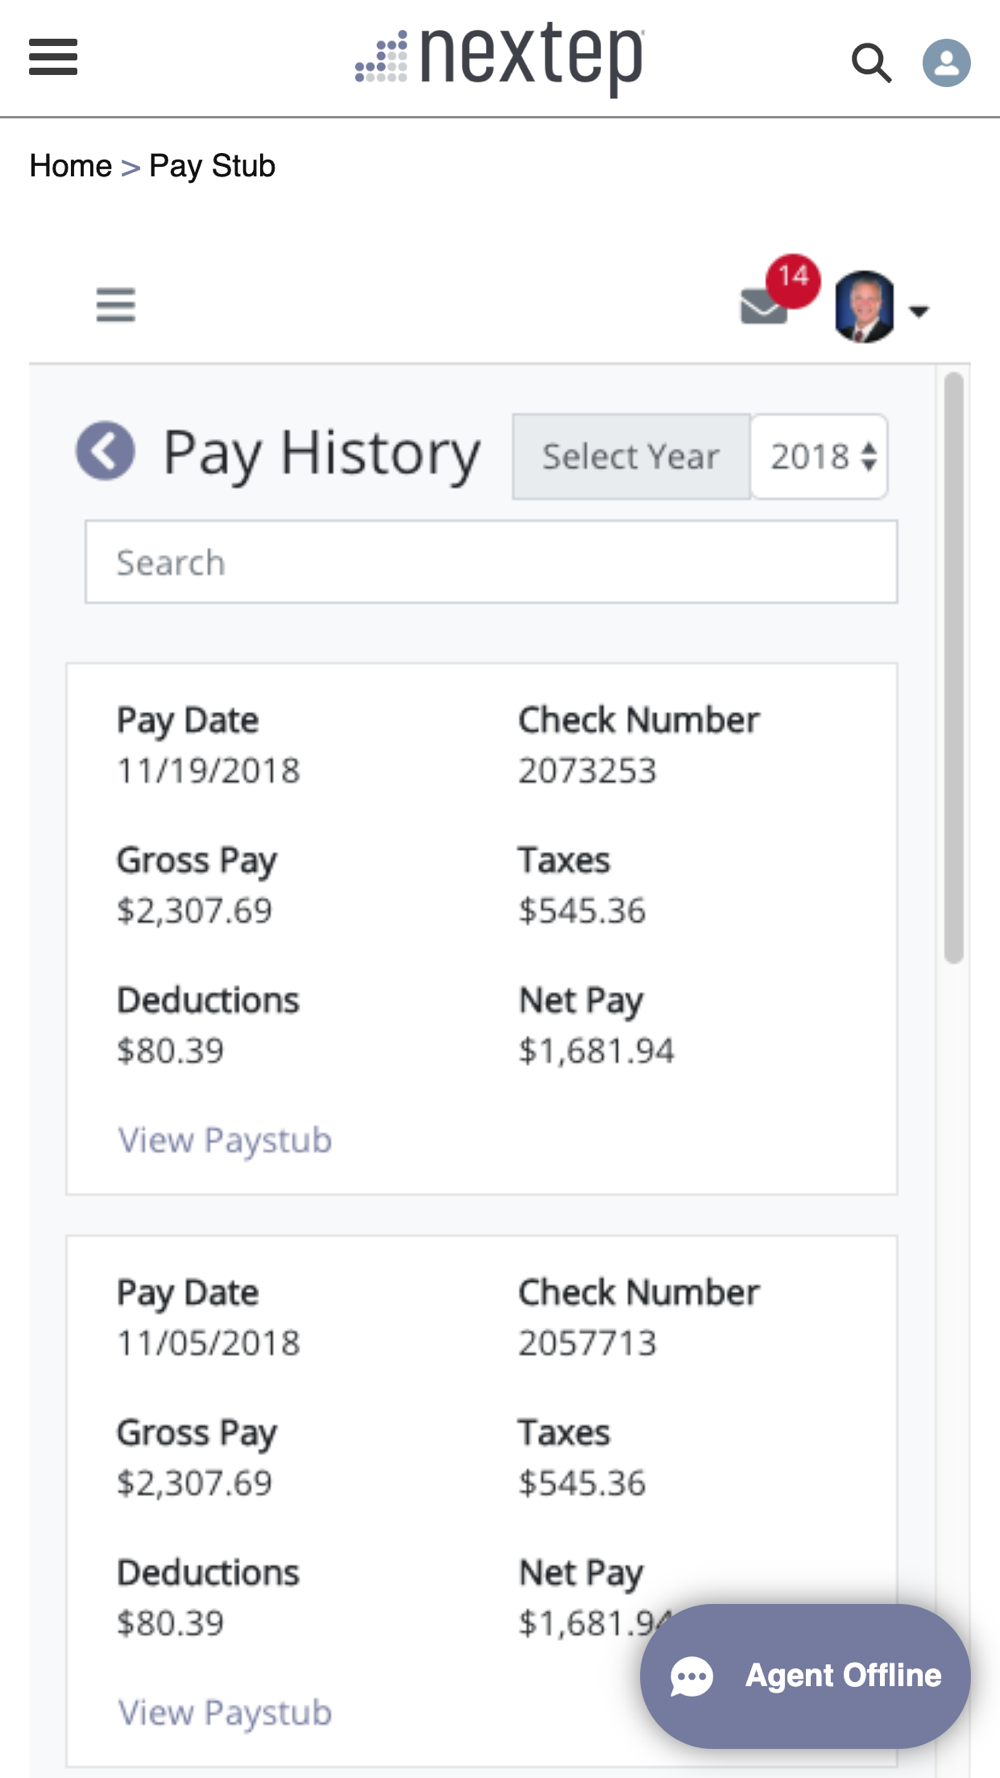Open the top hamburger navigation menu
Screen dimensions: 1000x1778
(53, 57)
